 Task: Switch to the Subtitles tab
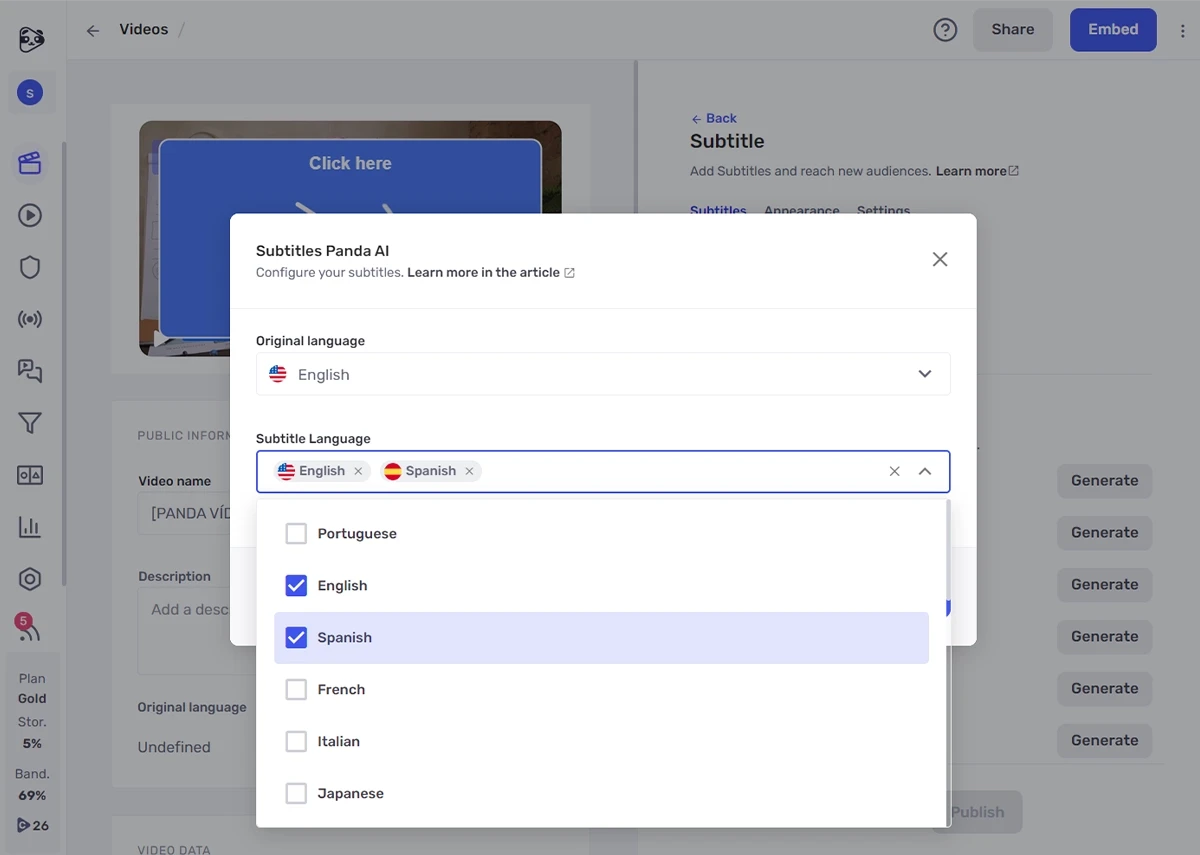[718, 211]
